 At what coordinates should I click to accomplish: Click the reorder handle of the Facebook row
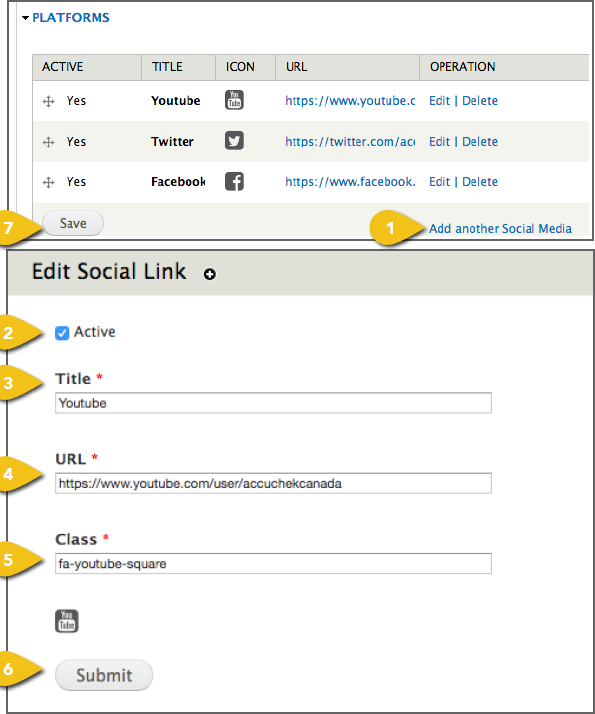[48, 182]
